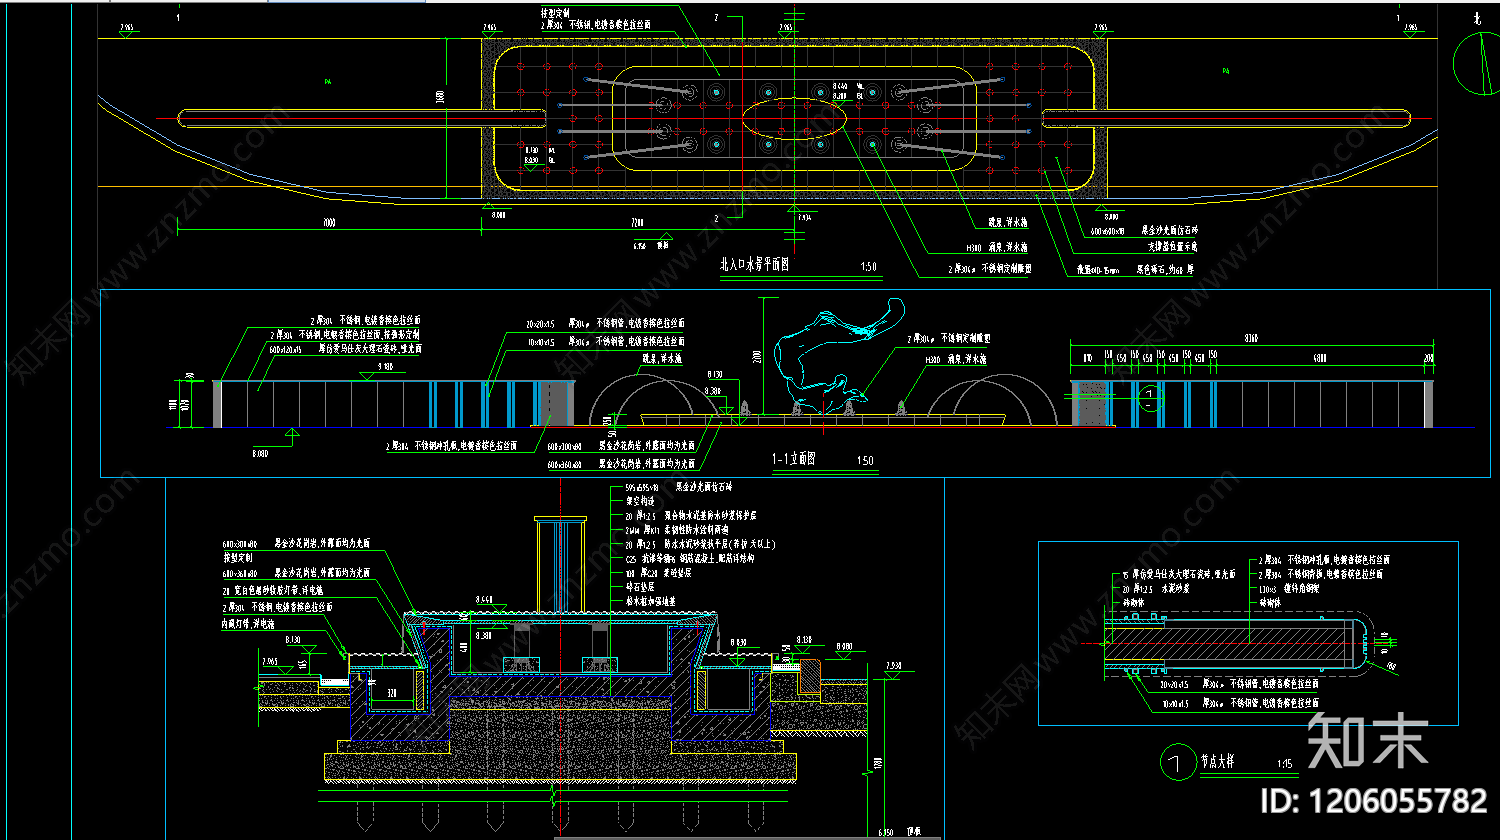Select the 1-1立面图 drawing title
The image size is (1500, 840).
pos(793,458)
